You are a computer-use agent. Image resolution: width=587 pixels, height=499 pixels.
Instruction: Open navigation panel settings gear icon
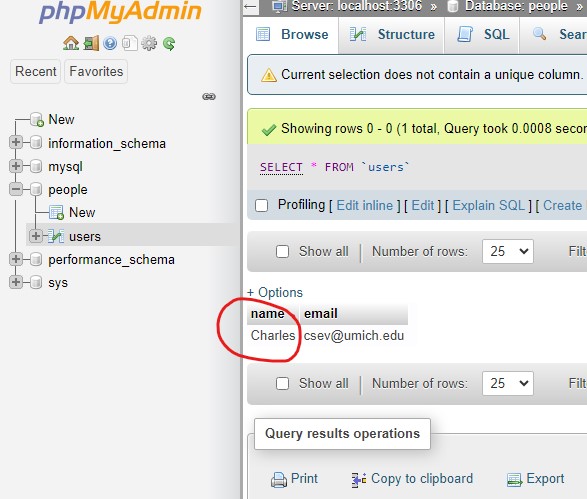click(x=149, y=44)
